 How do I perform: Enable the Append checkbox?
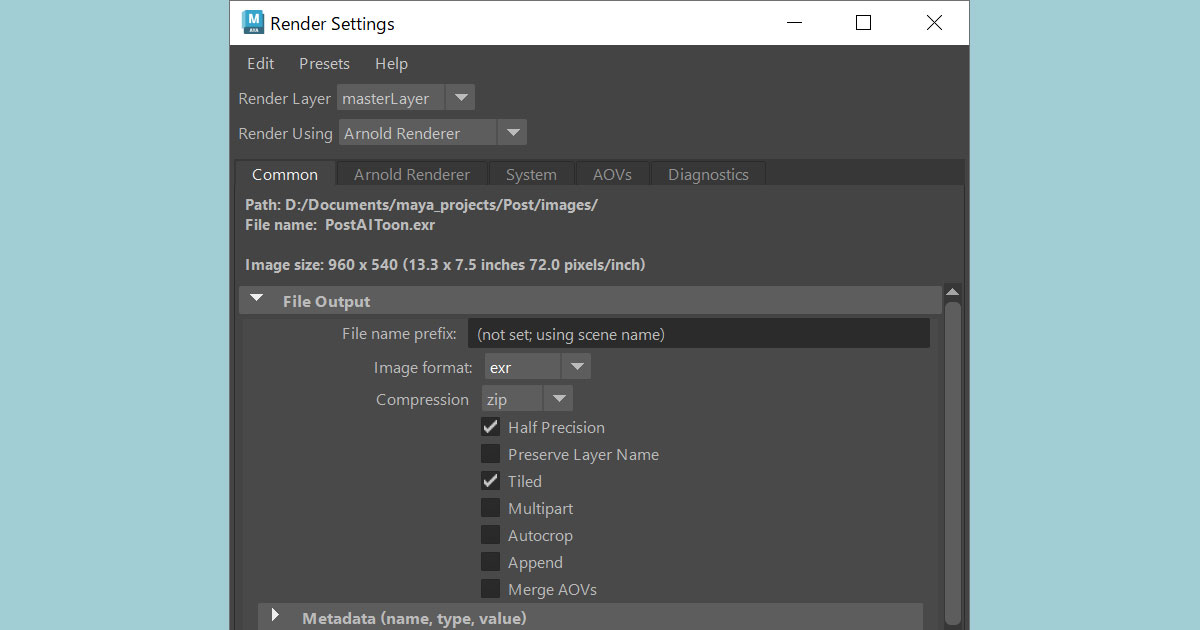(490, 562)
